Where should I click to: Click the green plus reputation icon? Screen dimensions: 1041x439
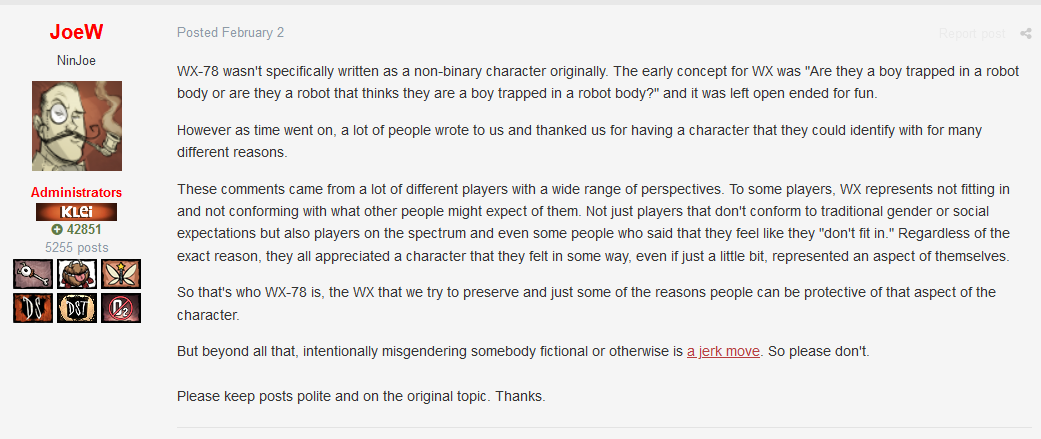[58, 229]
